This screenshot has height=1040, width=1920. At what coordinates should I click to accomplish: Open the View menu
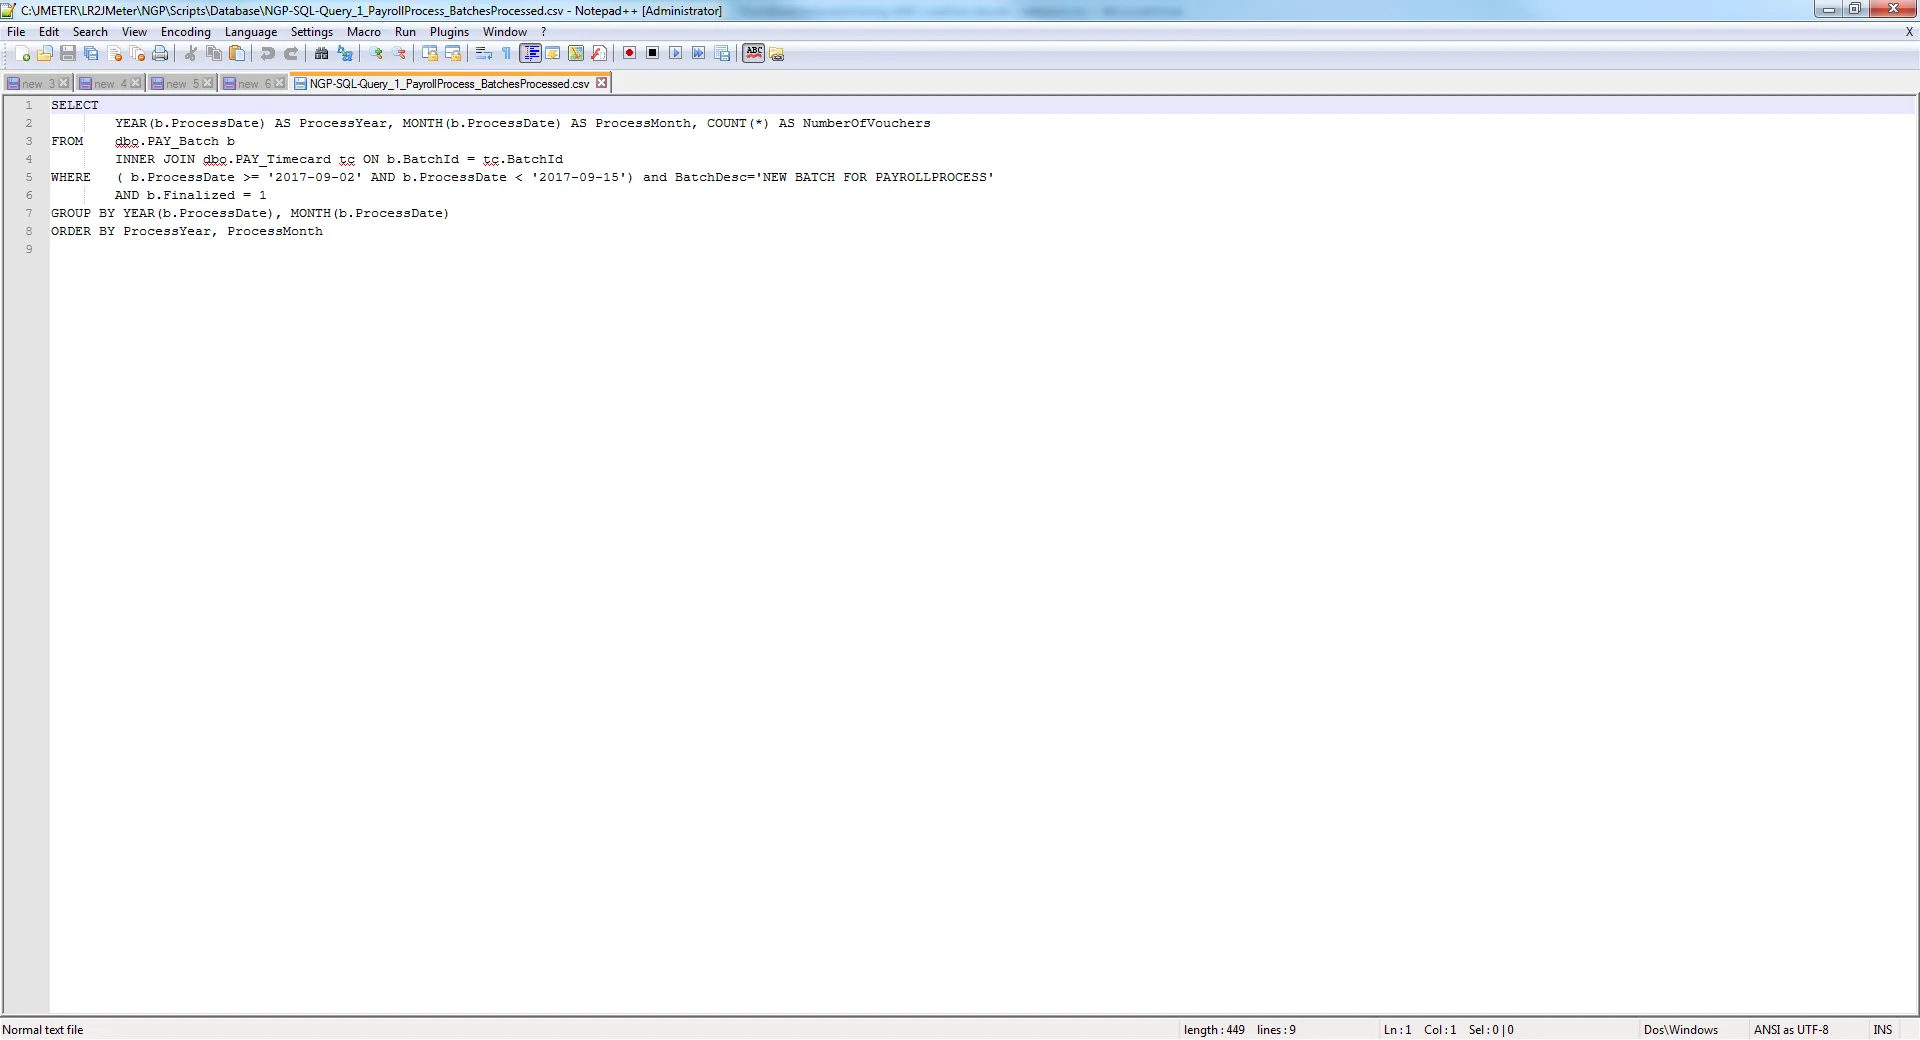tap(134, 32)
